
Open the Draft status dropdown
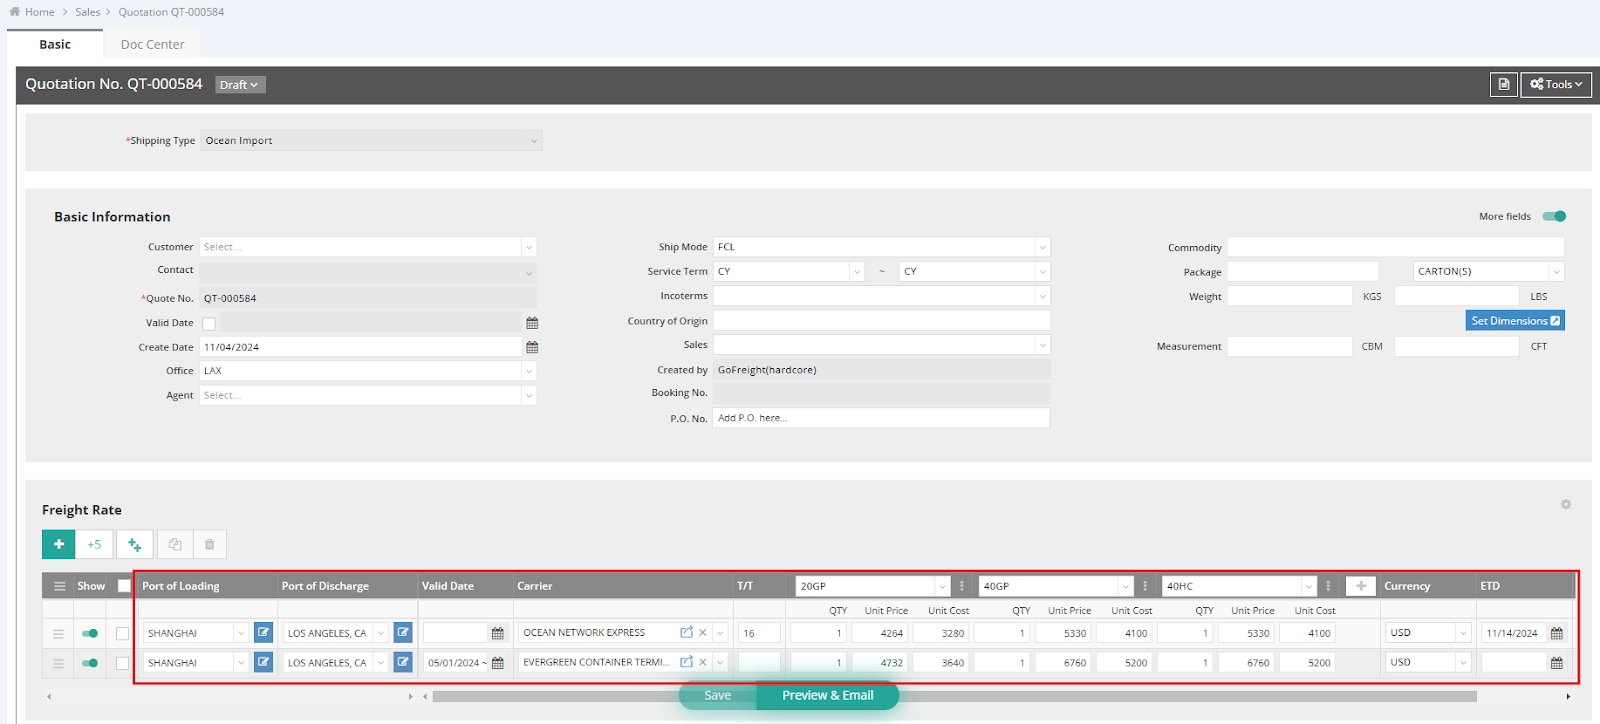pos(240,85)
